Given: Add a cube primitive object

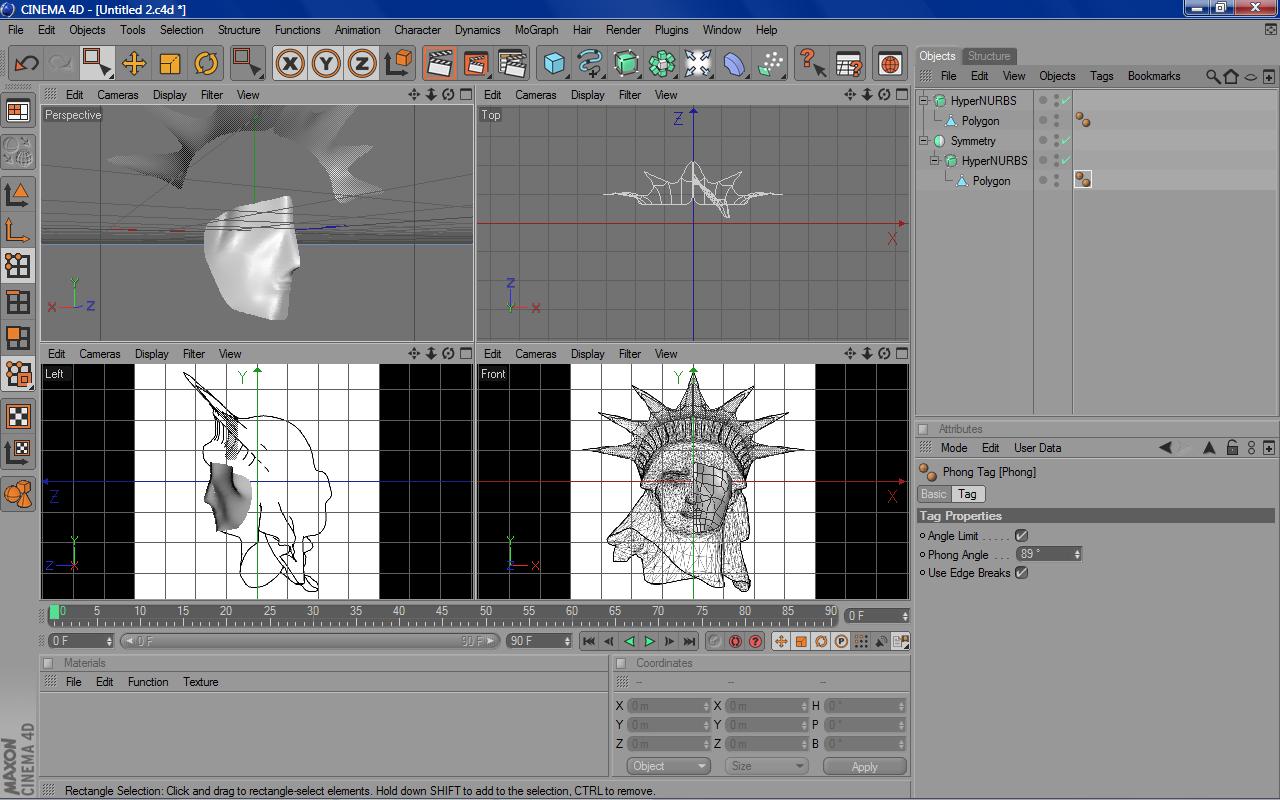Looking at the screenshot, I should click(x=554, y=63).
